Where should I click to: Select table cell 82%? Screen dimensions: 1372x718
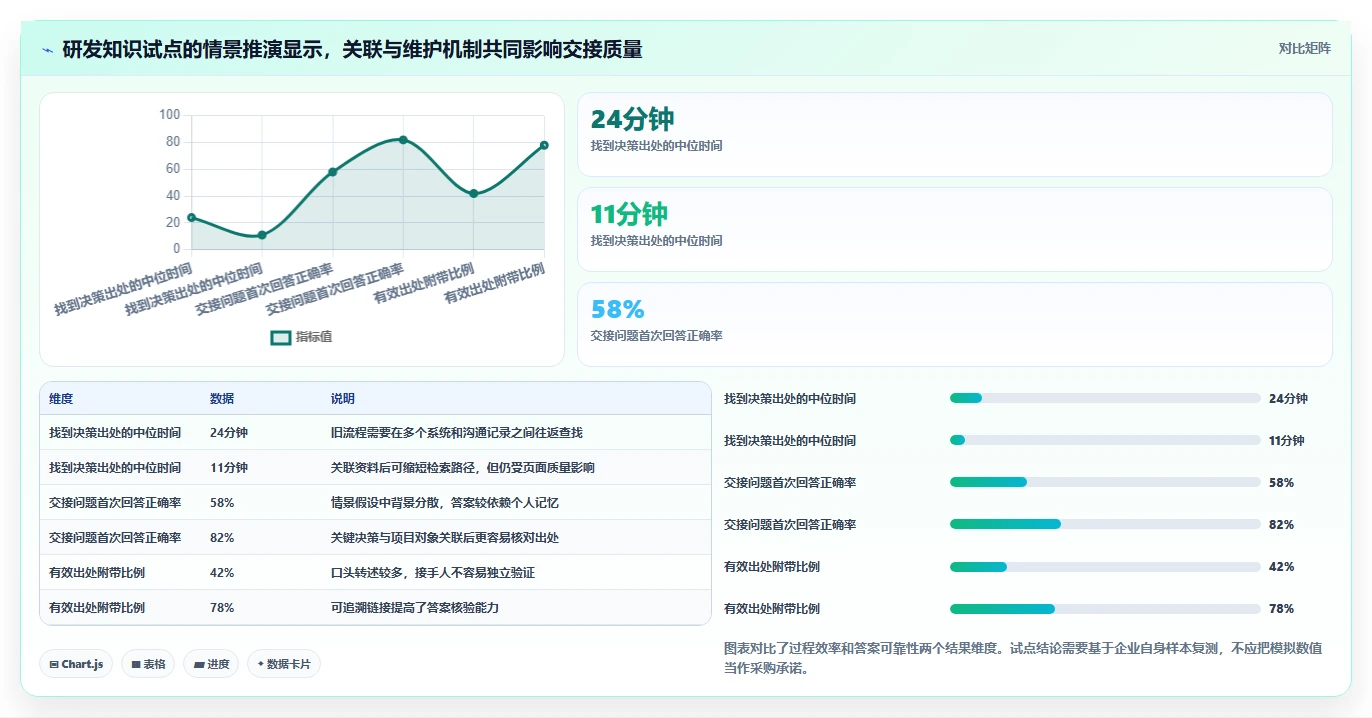click(x=222, y=538)
